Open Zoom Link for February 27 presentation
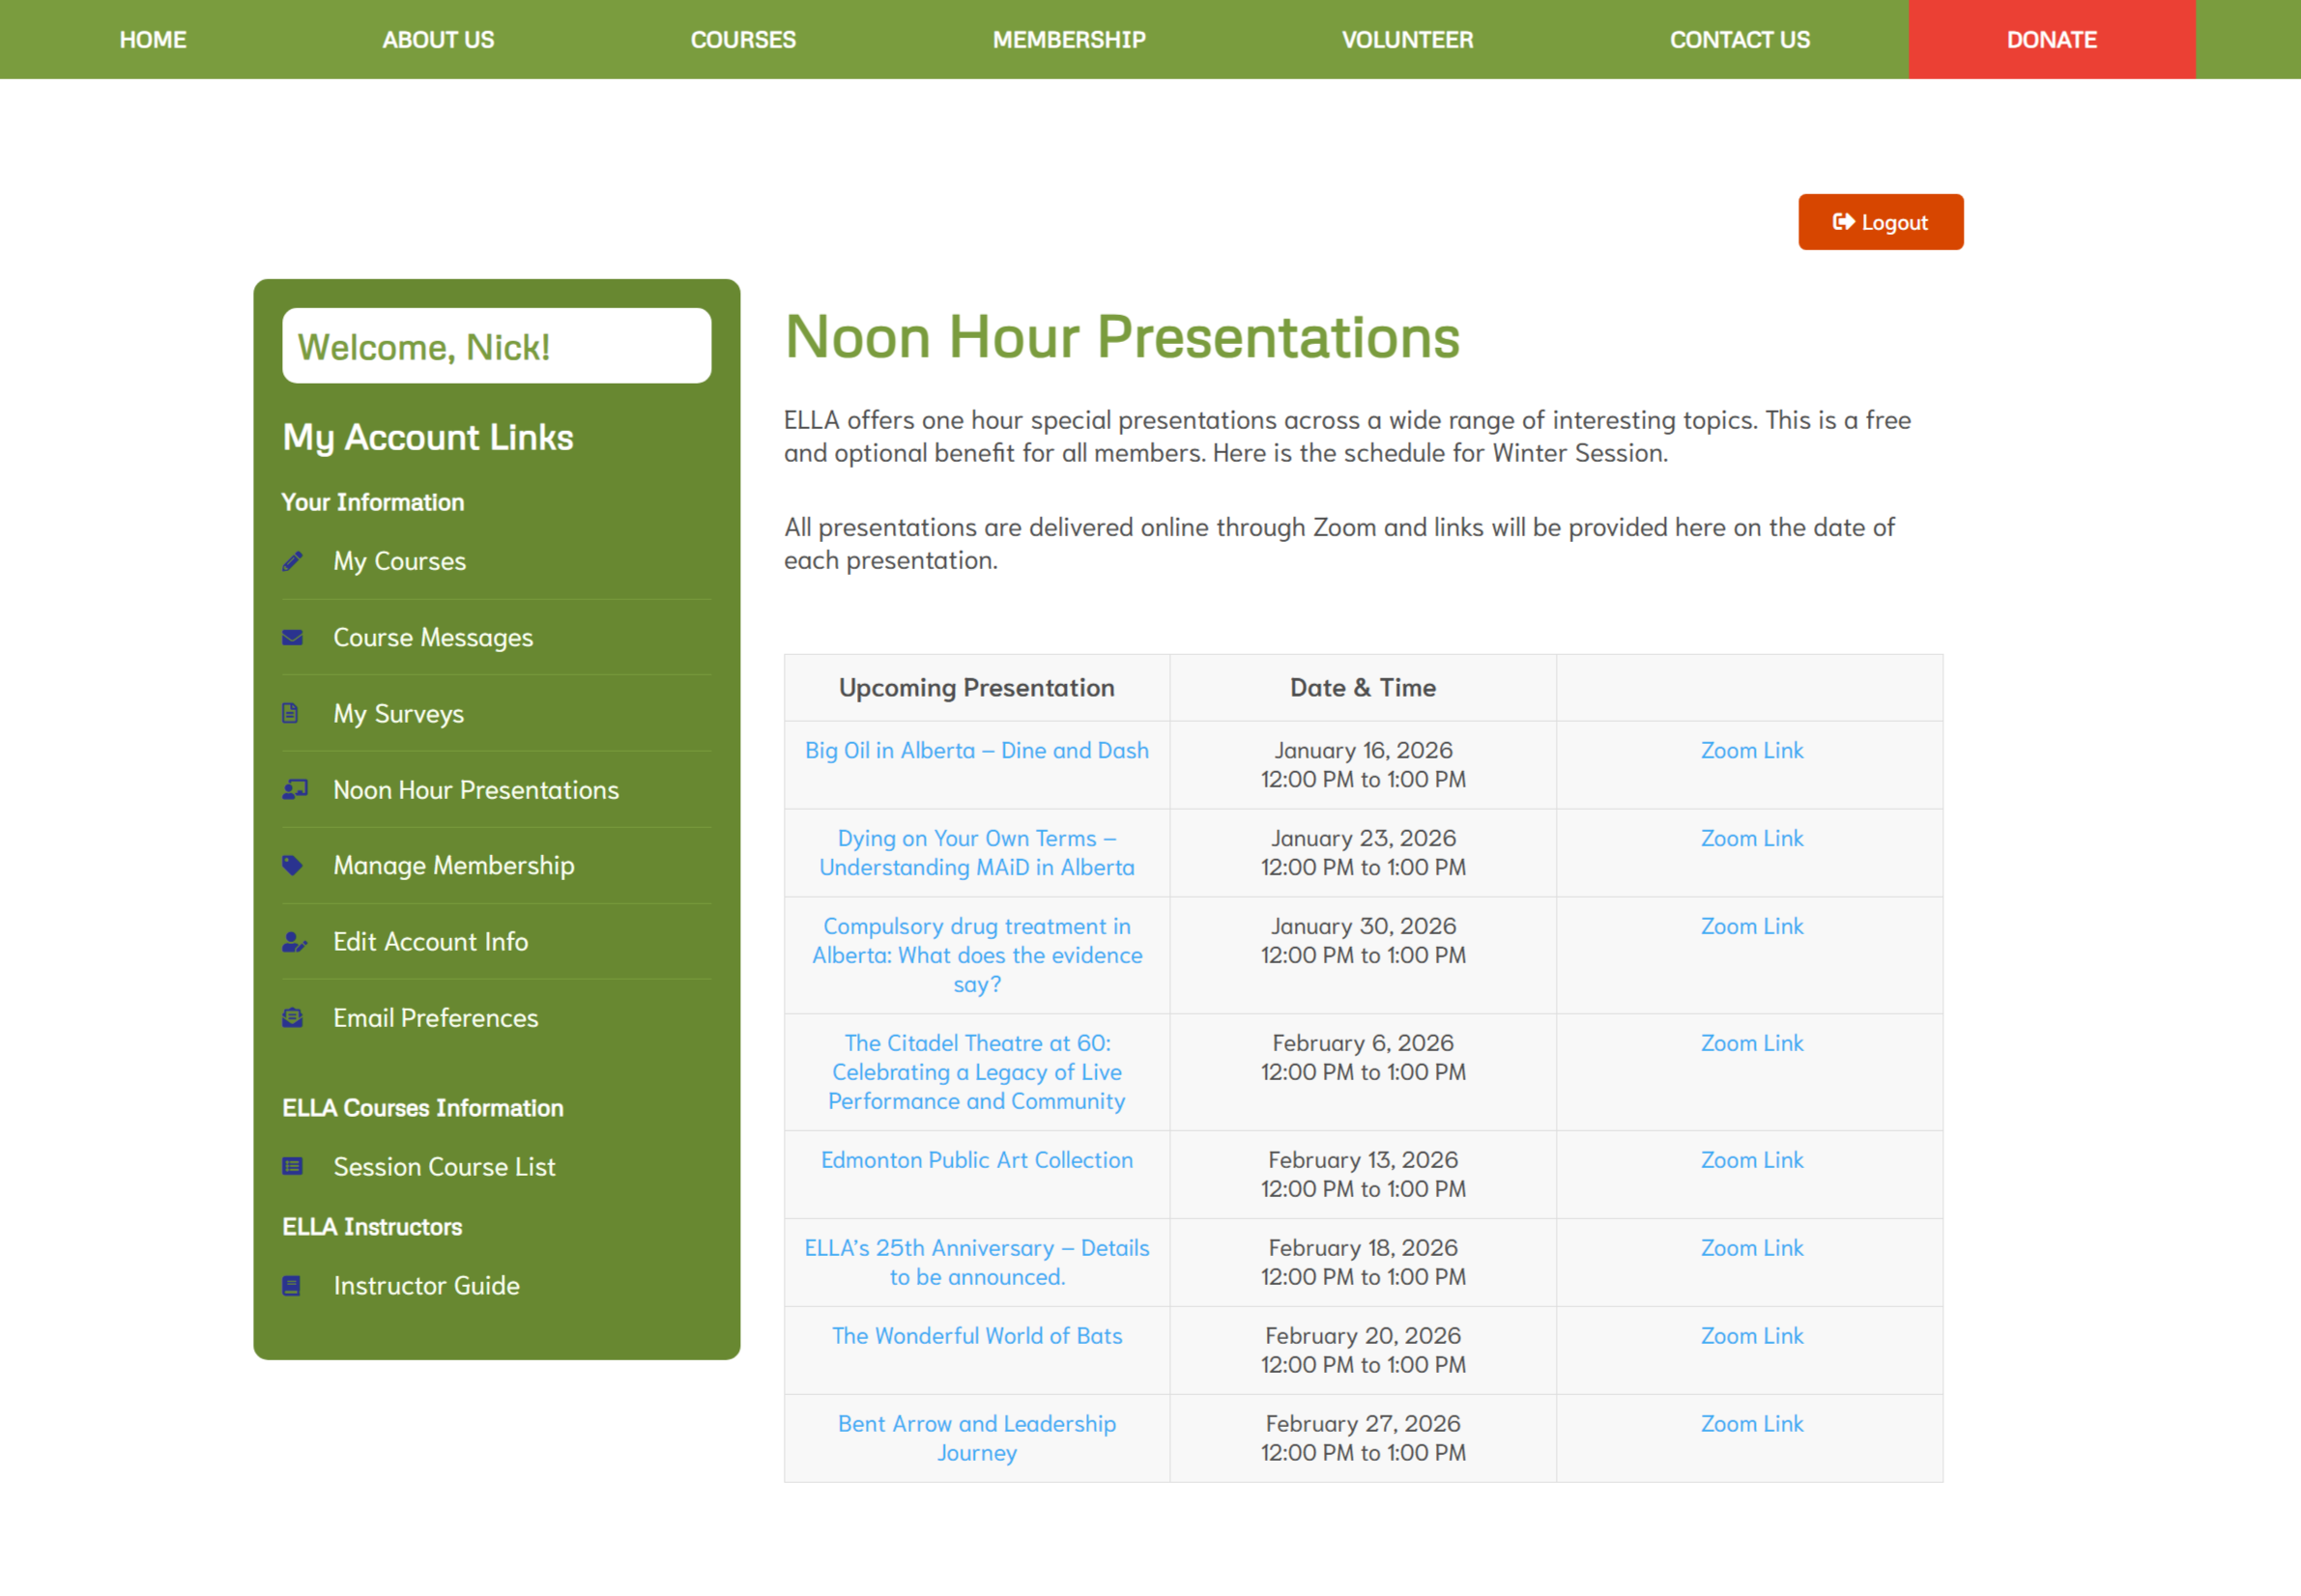The width and height of the screenshot is (2301, 1596). pyautogui.click(x=1751, y=1424)
